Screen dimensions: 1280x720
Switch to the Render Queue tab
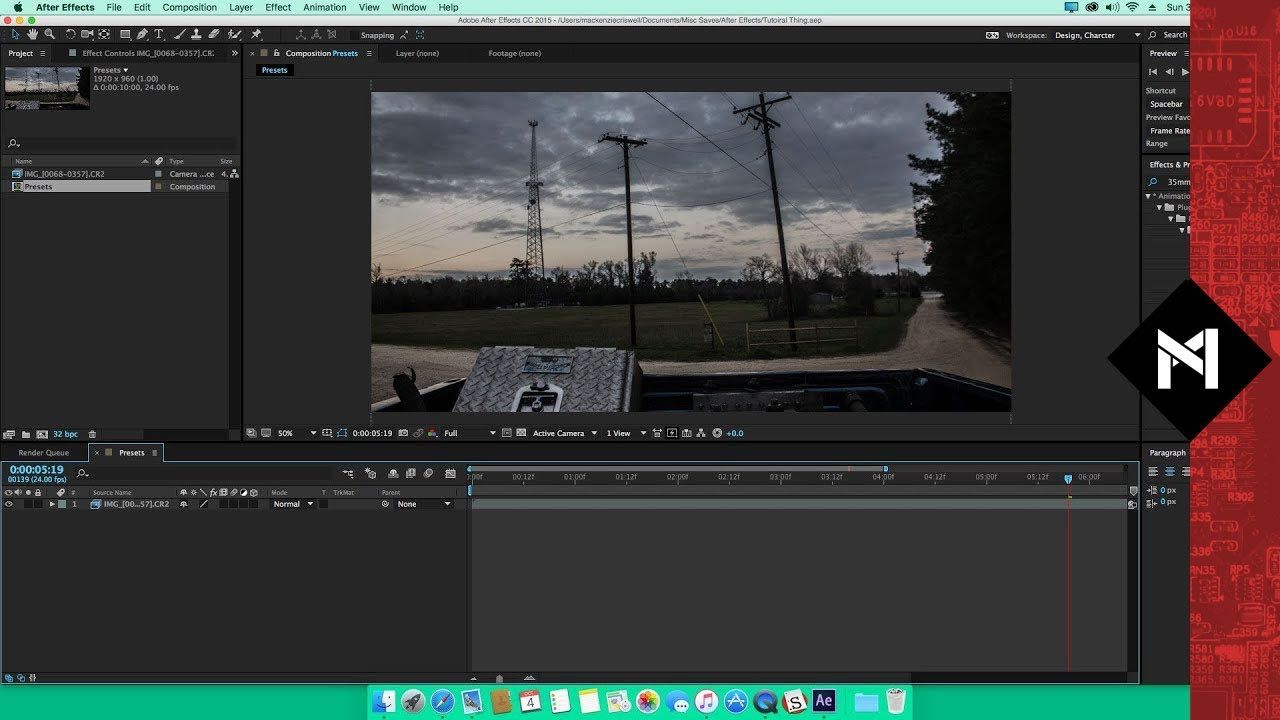tap(44, 453)
